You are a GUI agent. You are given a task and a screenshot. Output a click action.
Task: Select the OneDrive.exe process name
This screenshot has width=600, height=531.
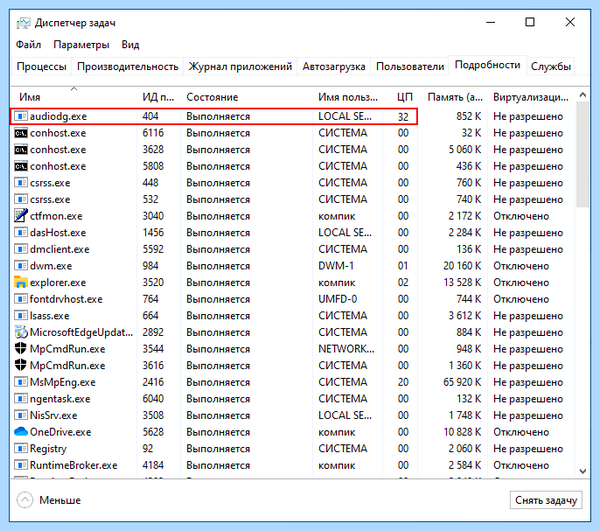point(60,432)
